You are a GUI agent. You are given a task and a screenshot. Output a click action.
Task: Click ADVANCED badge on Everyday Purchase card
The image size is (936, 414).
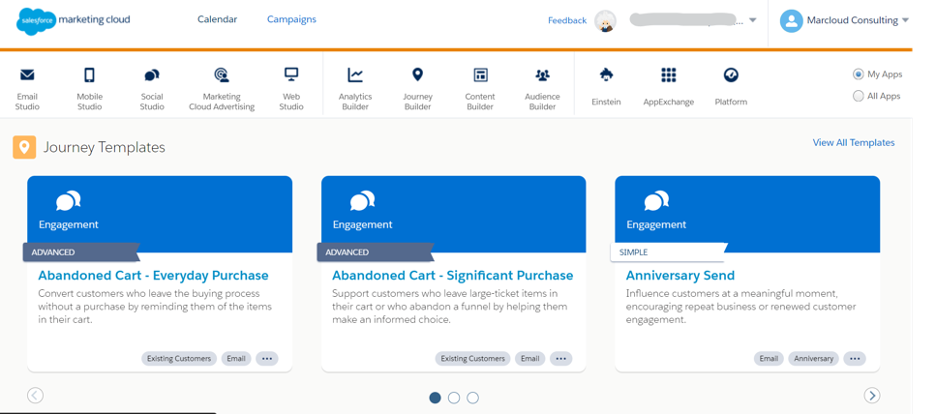80,252
